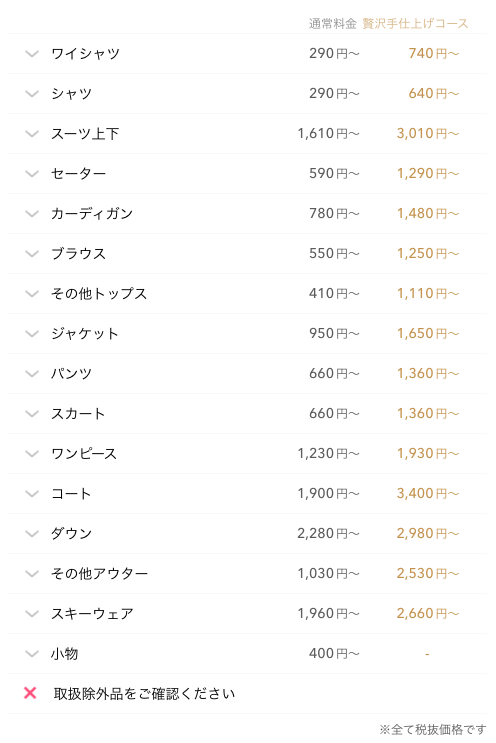Open the その他アウター row
The width and height of the screenshot is (496, 743).
tap(247, 574)
